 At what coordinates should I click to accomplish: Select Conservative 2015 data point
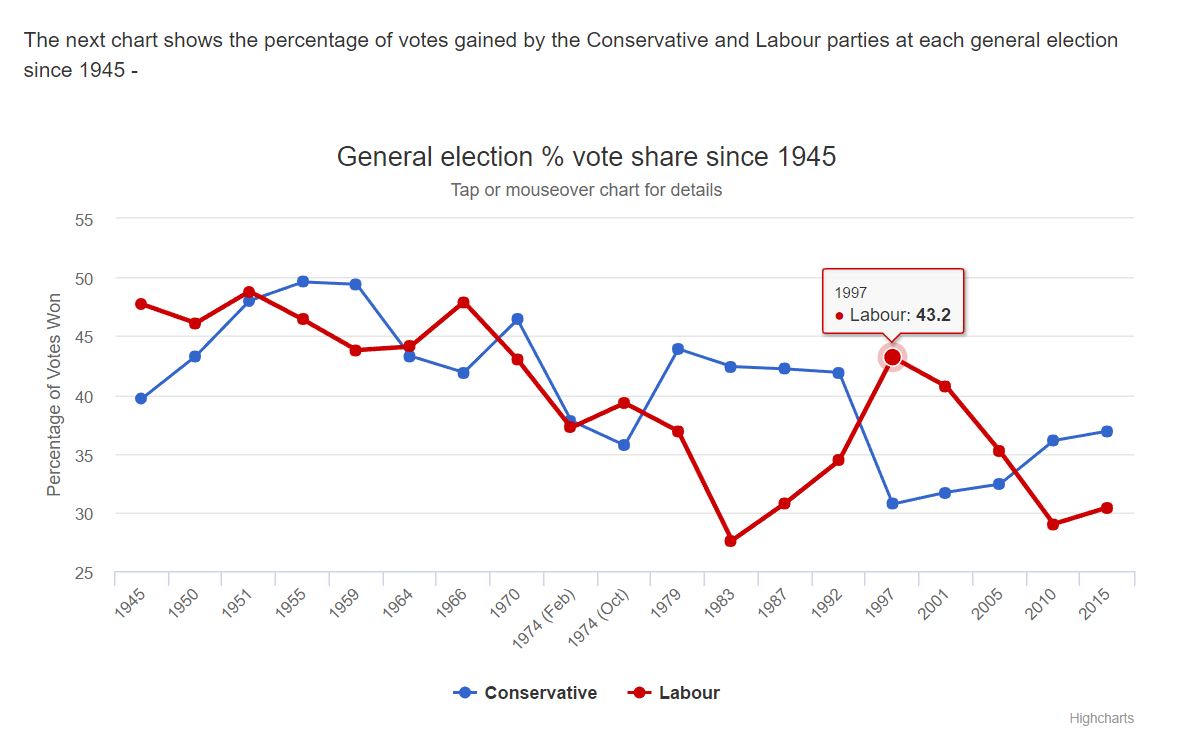click(1107, 432)
